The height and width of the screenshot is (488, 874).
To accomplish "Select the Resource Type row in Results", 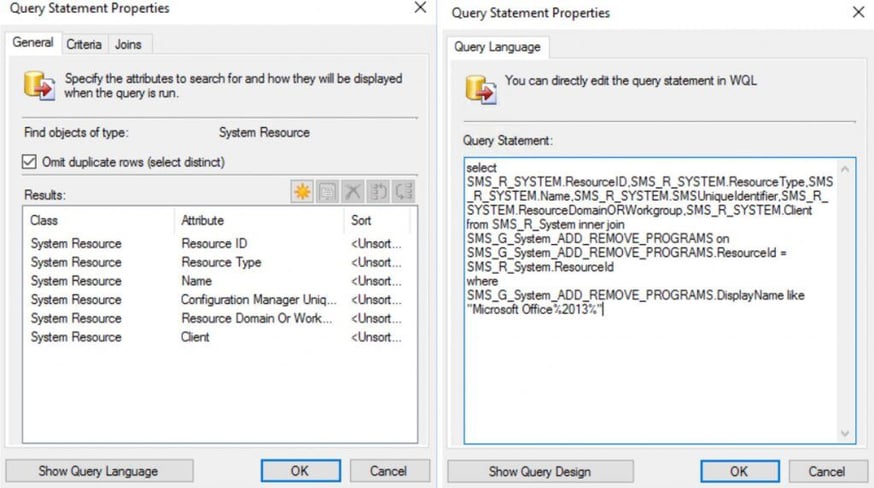I will pos(220,262).
